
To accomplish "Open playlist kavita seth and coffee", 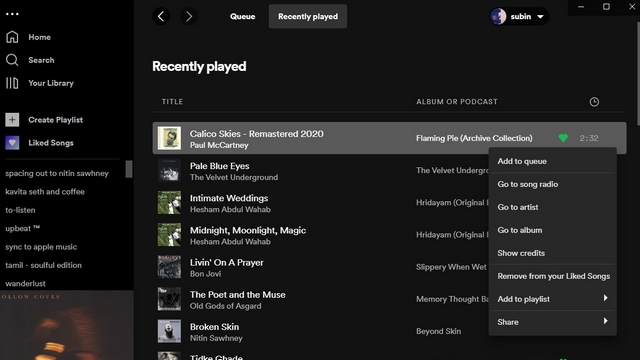I will (x=45, y=191).
